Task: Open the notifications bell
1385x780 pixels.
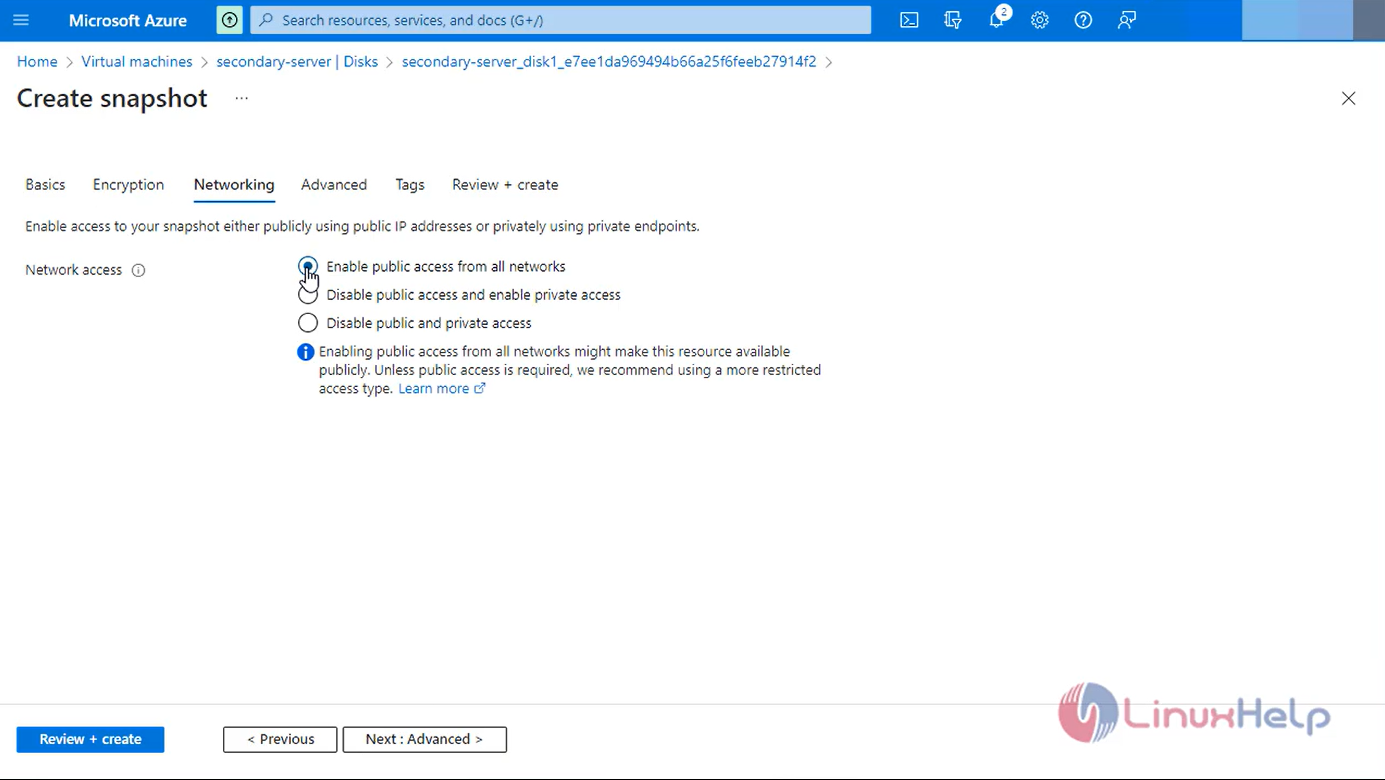Action: point(997,20)
